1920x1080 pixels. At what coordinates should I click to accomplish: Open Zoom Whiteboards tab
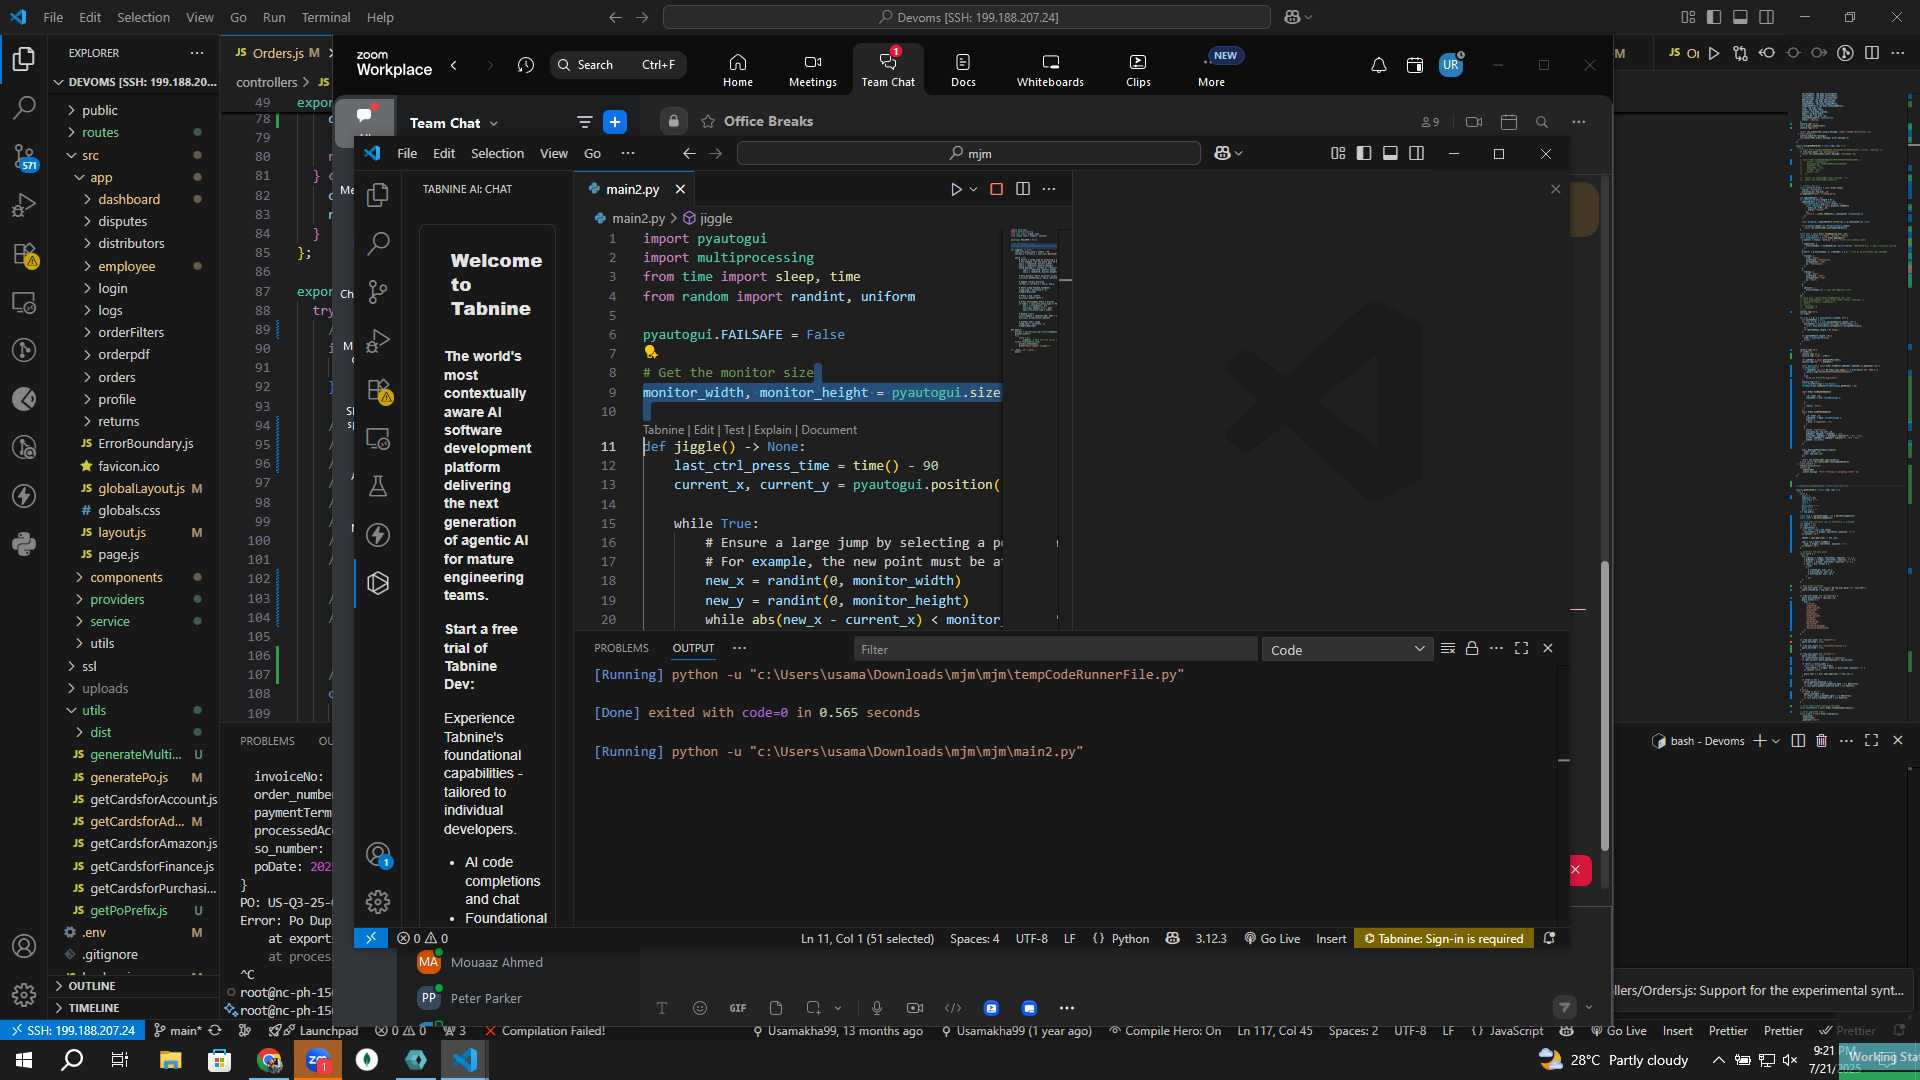[x=1050, y=69]
